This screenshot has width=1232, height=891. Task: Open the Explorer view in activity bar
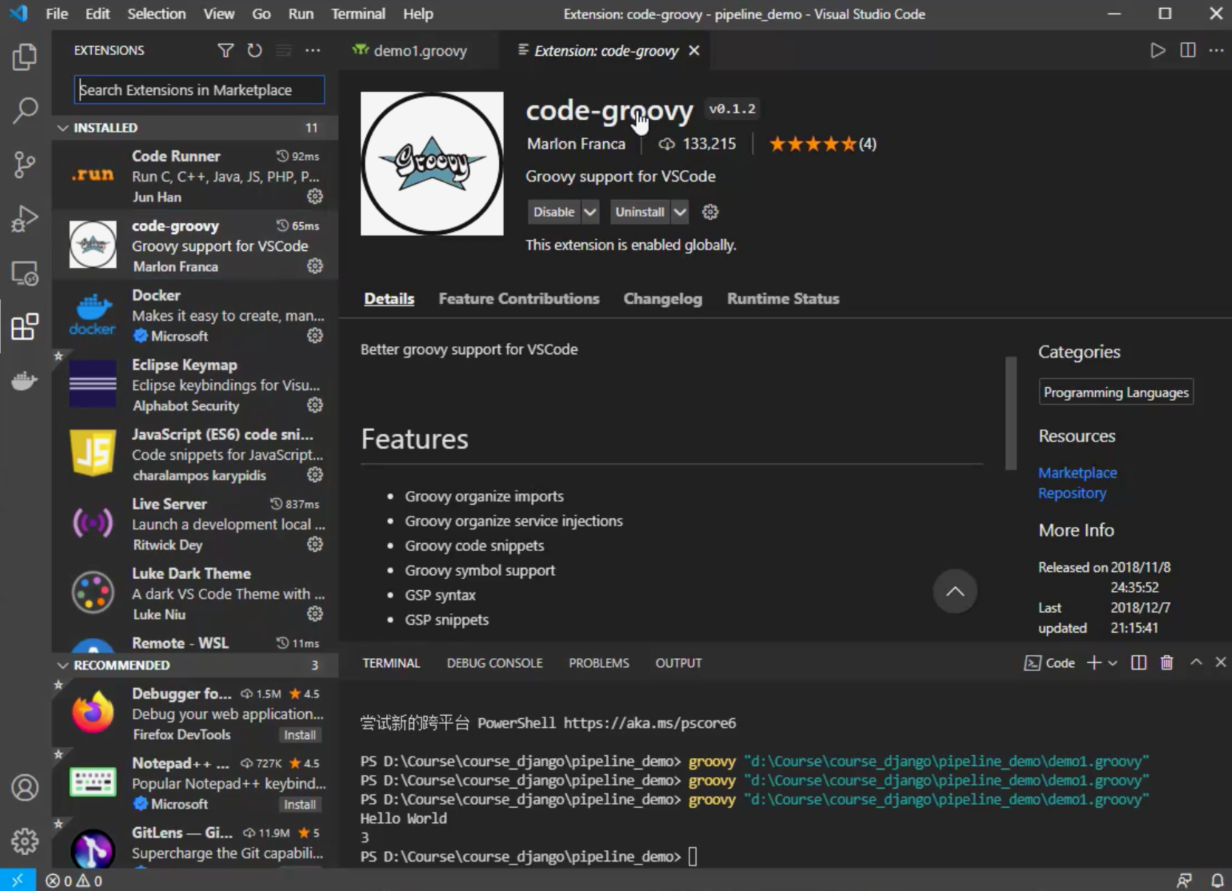pos(25,57)
